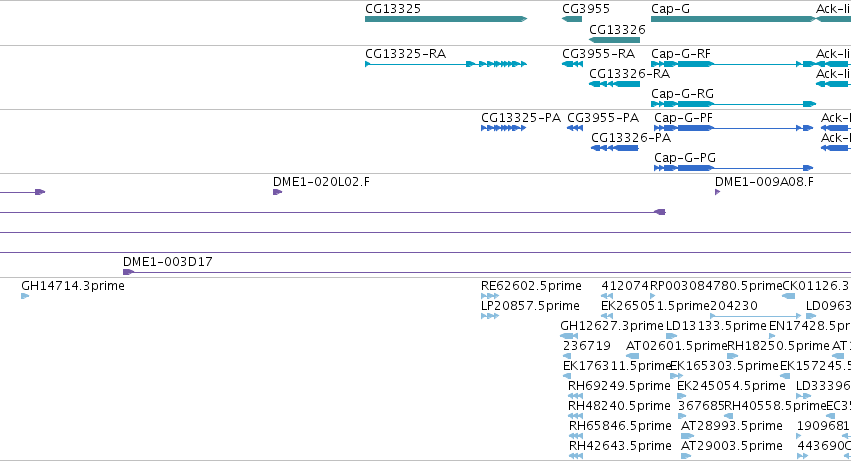Click EST AT28993.5prime
This screenshot has height=461, width=851.
click(688, 436)
